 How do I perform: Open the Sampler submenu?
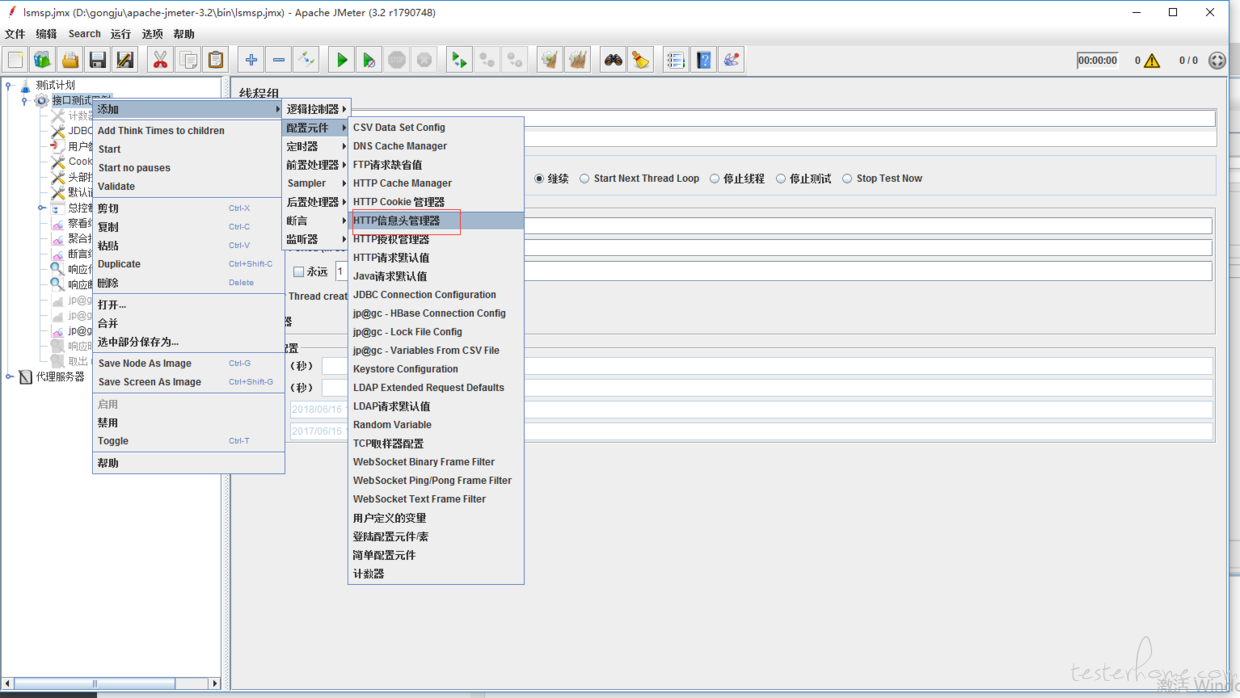pyautogui.click(x=315, y=183)
